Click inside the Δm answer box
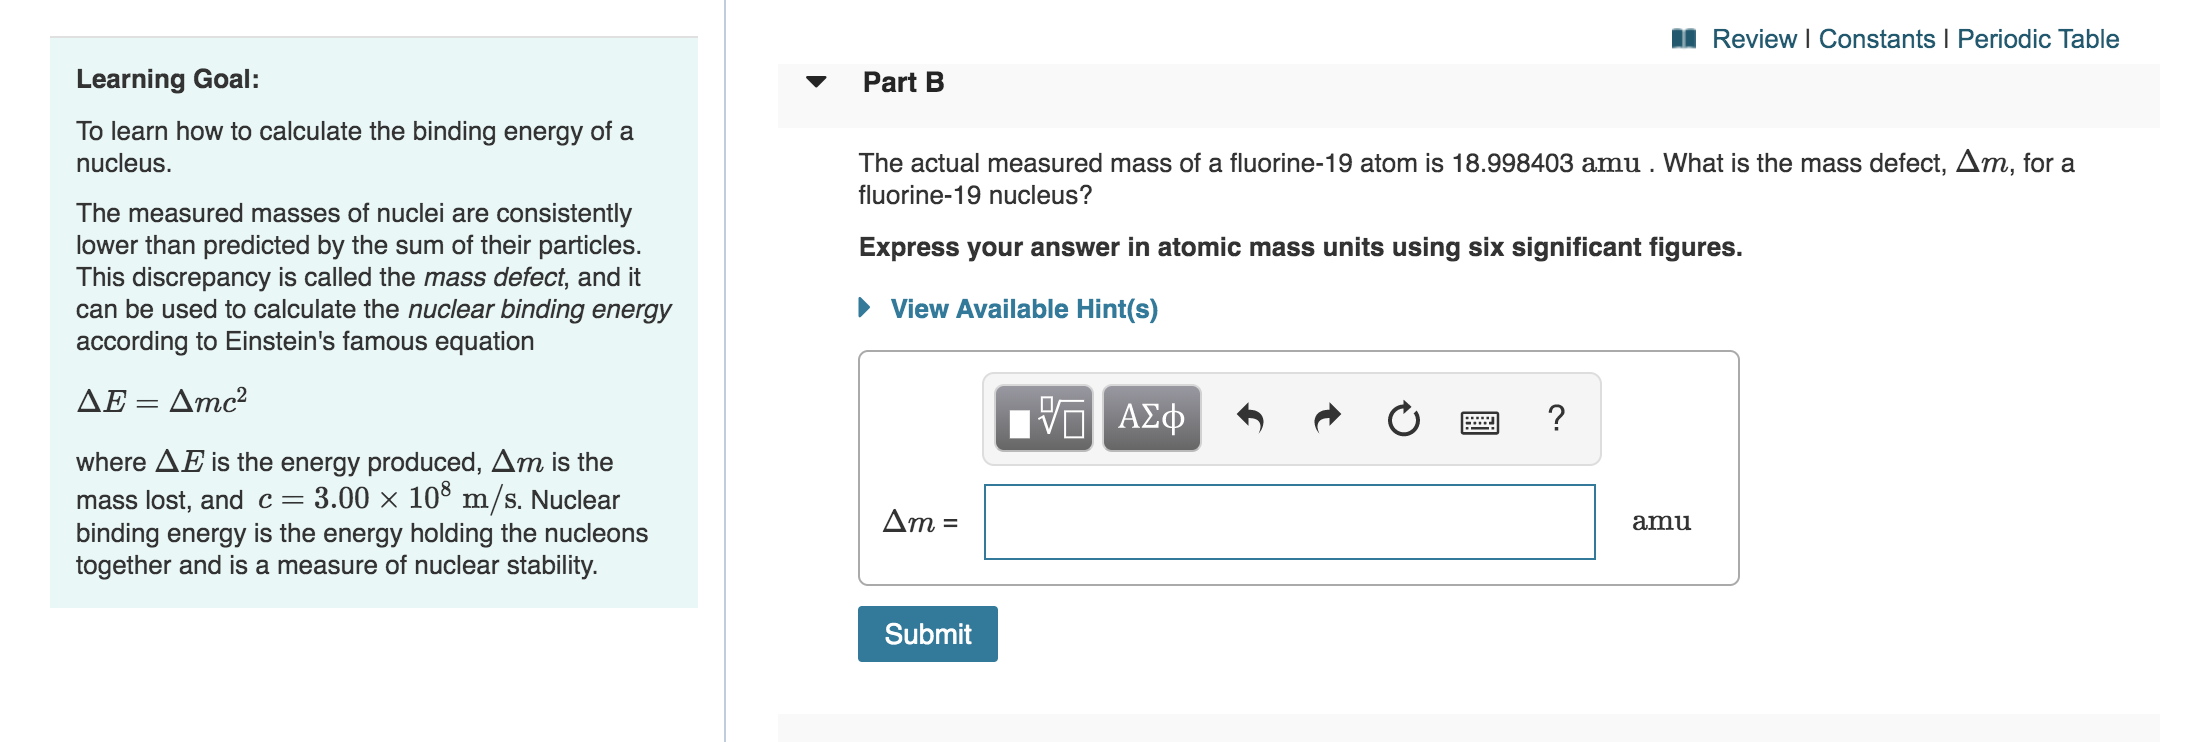Viewport: 2198px width, 742px height. (1290, 520)
